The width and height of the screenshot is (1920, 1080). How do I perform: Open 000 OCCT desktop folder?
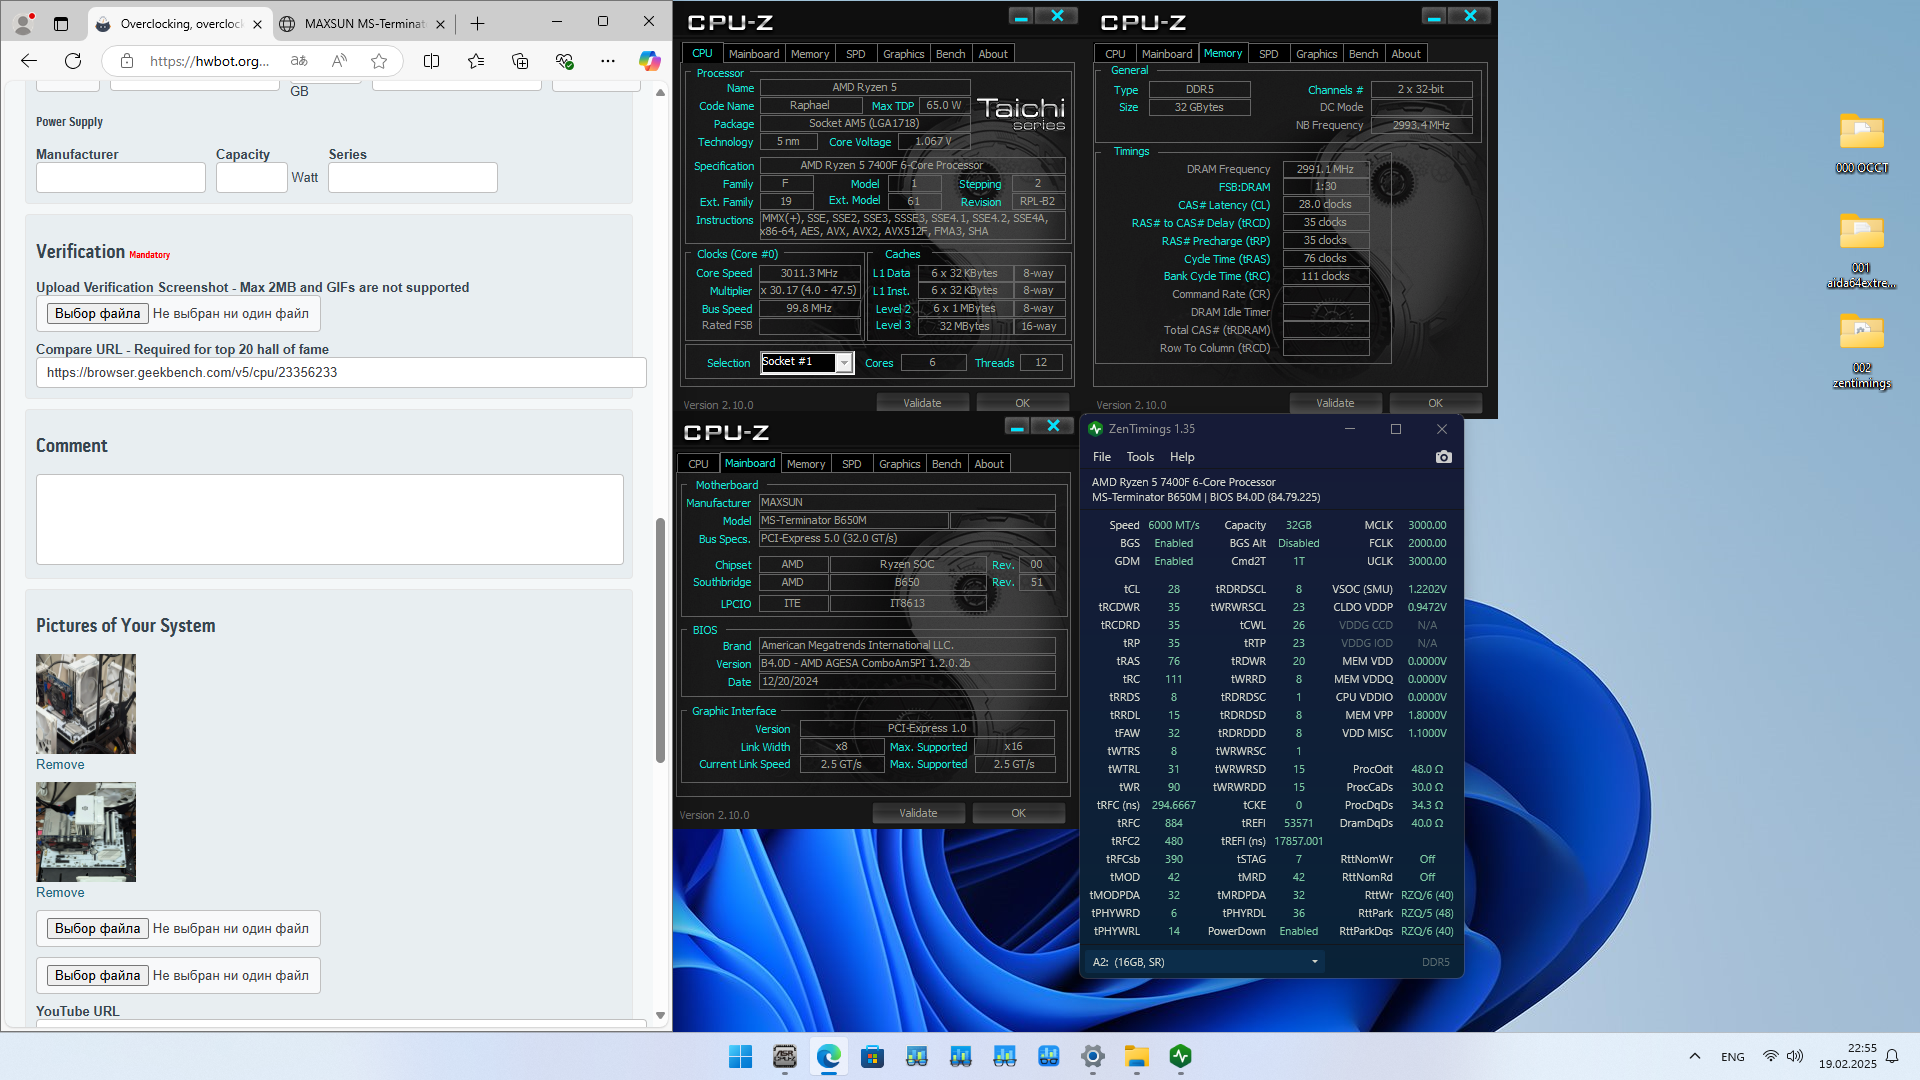[1861, 144]
